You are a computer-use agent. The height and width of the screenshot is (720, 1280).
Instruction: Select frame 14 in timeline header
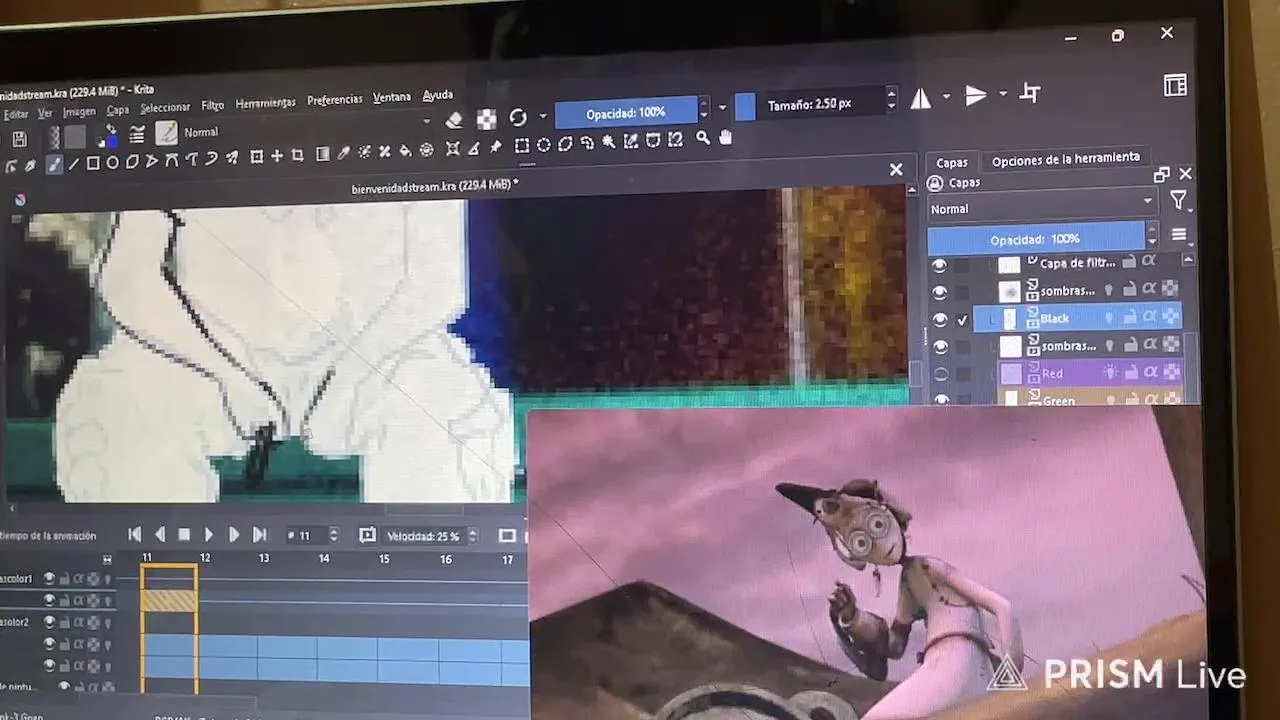coord(324,558)
